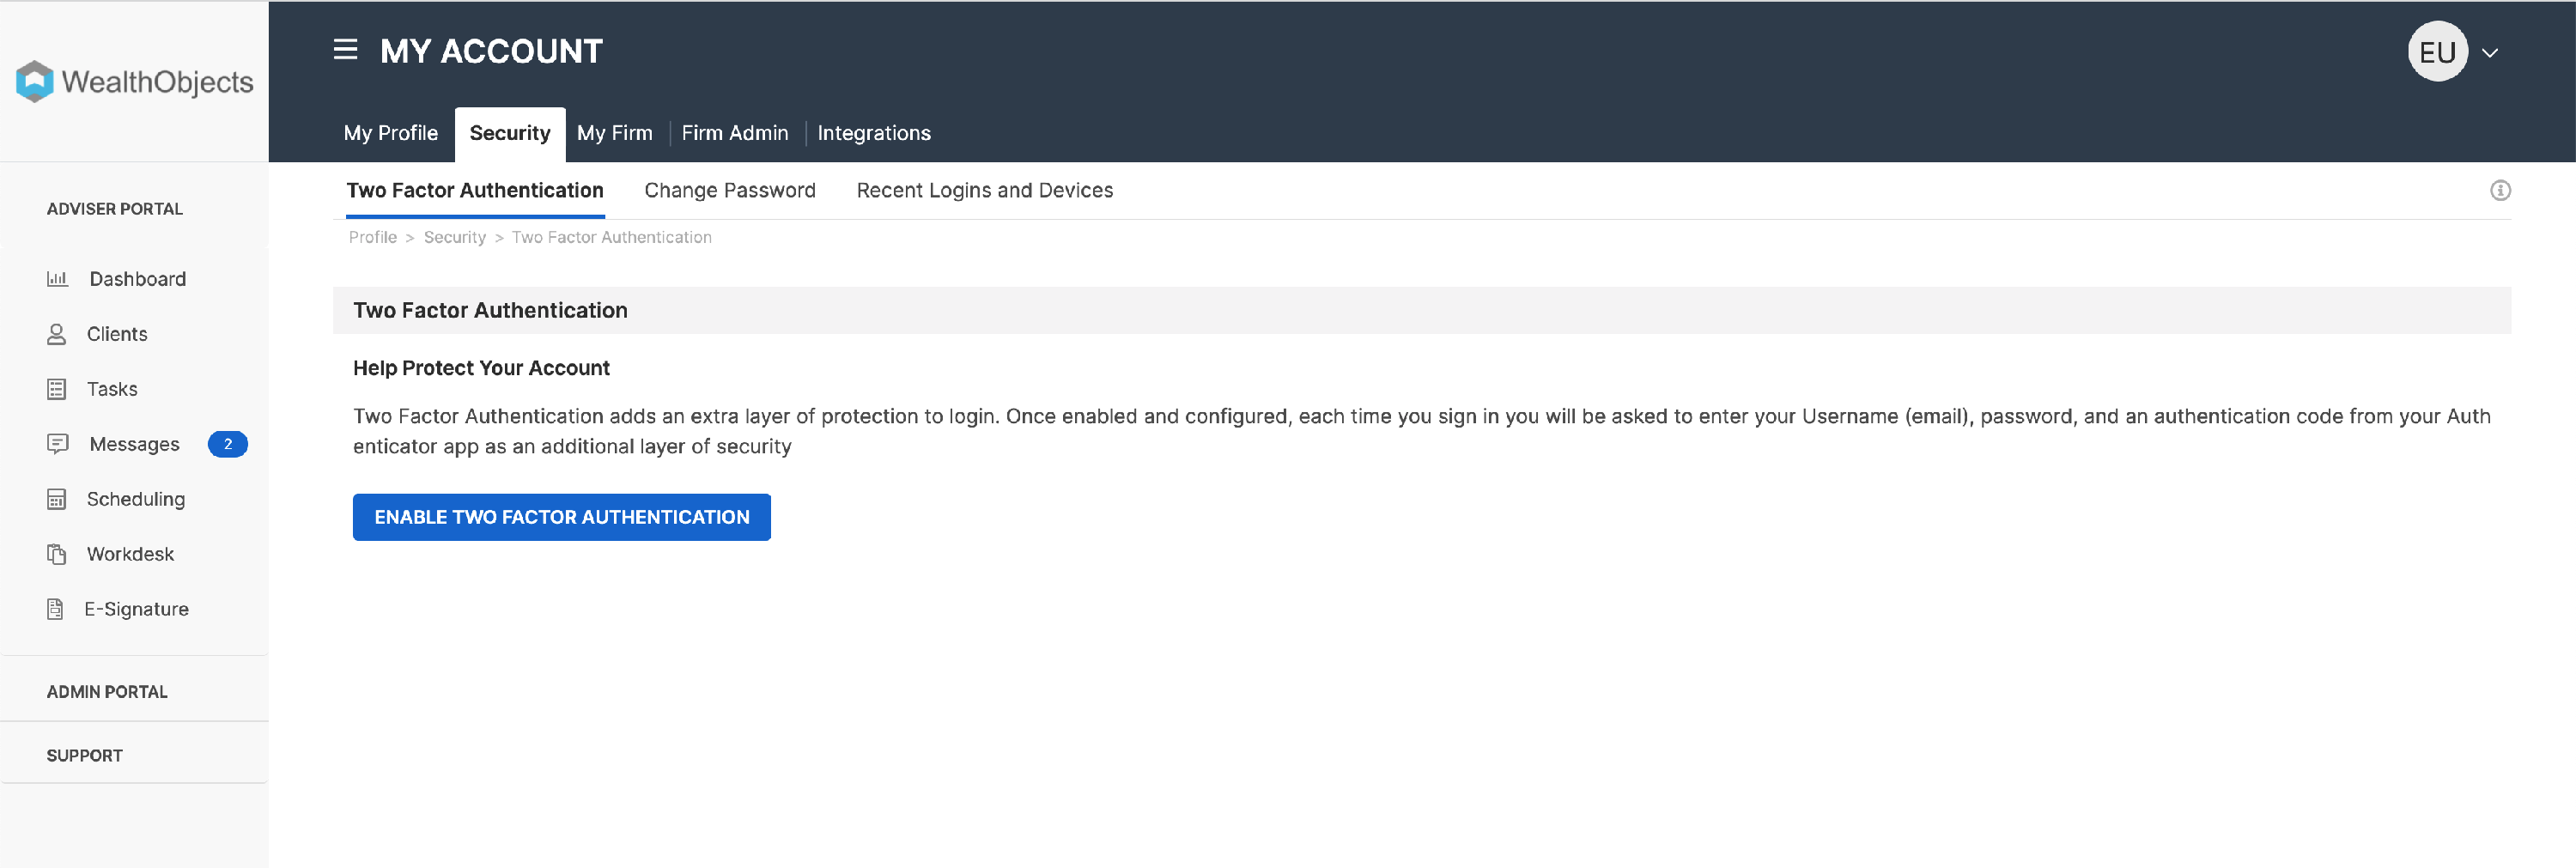2576x868 pixels.
Task: Click the Tasks list icon
Action: point(57,389)
